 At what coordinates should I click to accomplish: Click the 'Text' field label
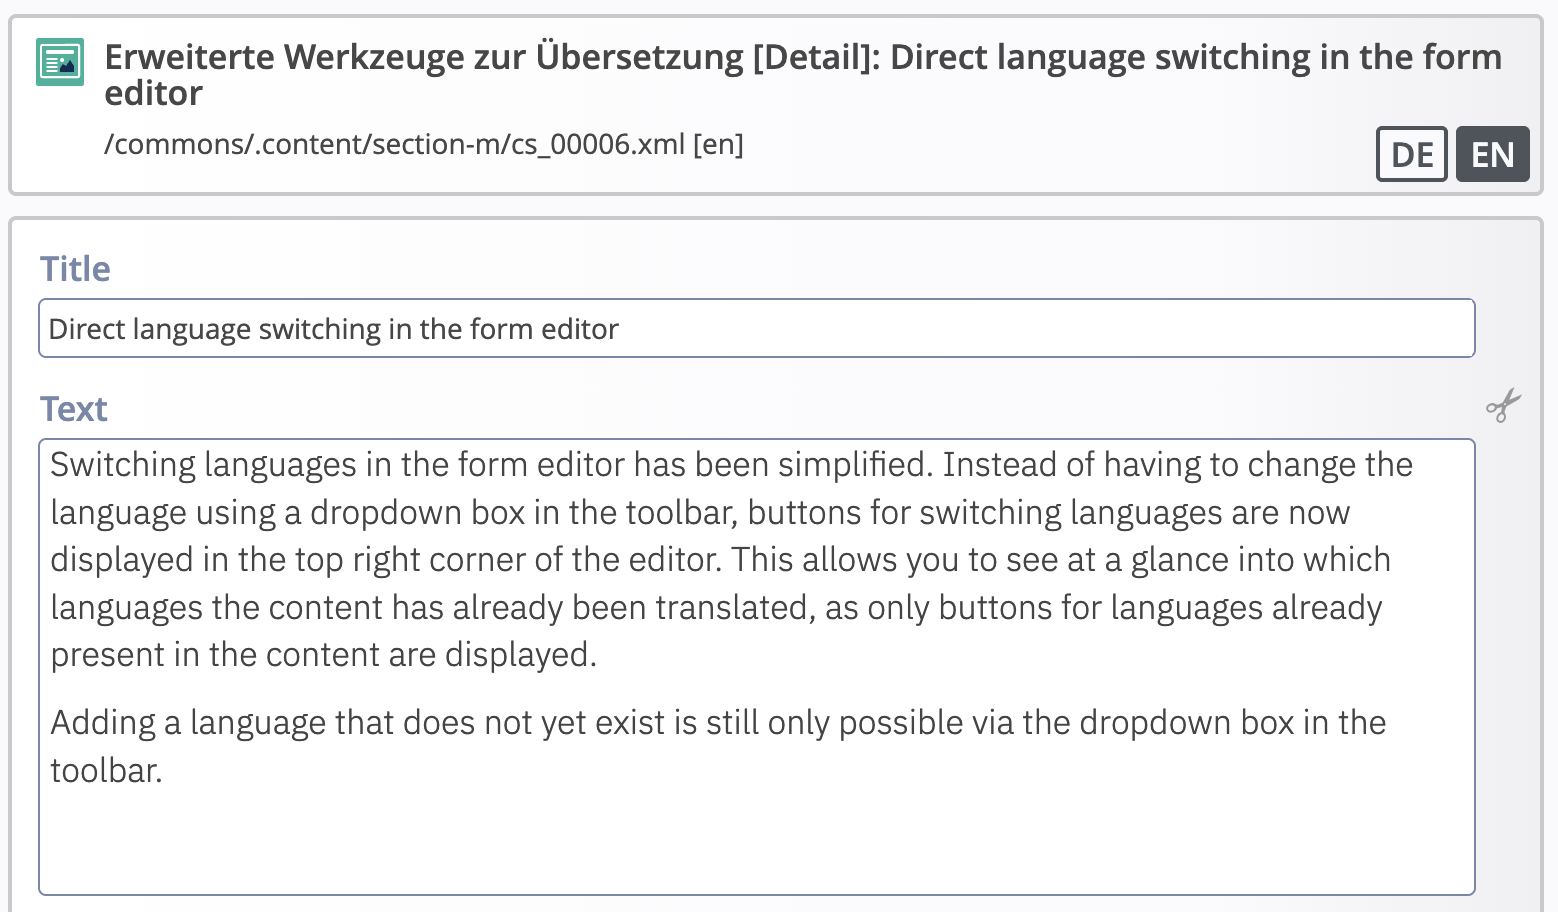click(x=74, y=408)
